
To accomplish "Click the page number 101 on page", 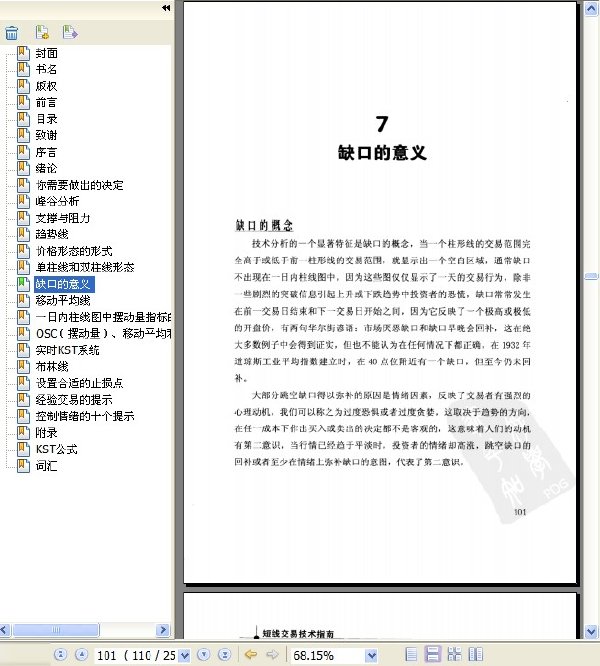I will (x=520, y=512).
